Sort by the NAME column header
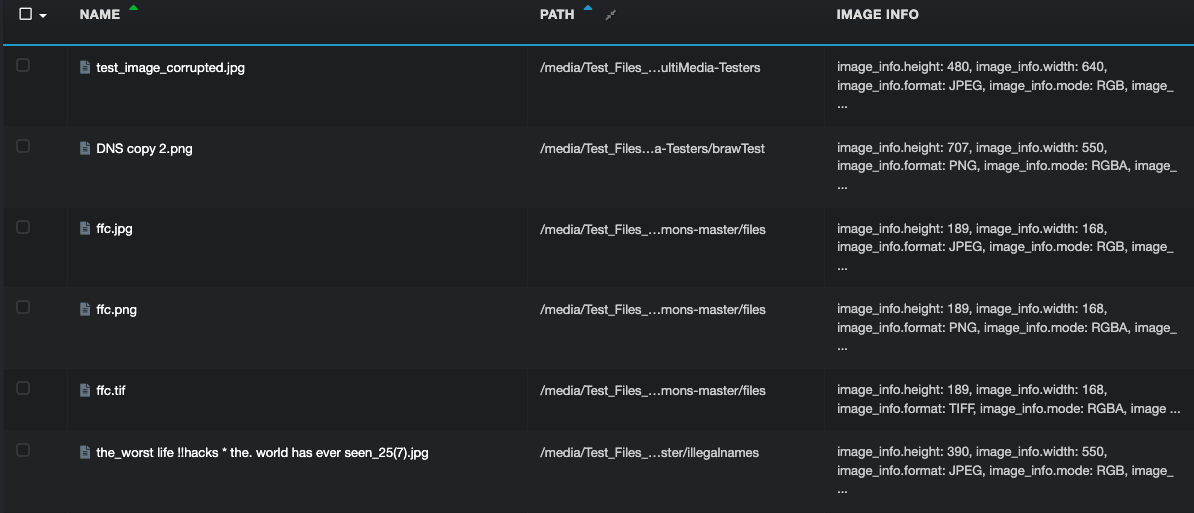The width and height of the screenshot is (1194, 513). (100, 14)
